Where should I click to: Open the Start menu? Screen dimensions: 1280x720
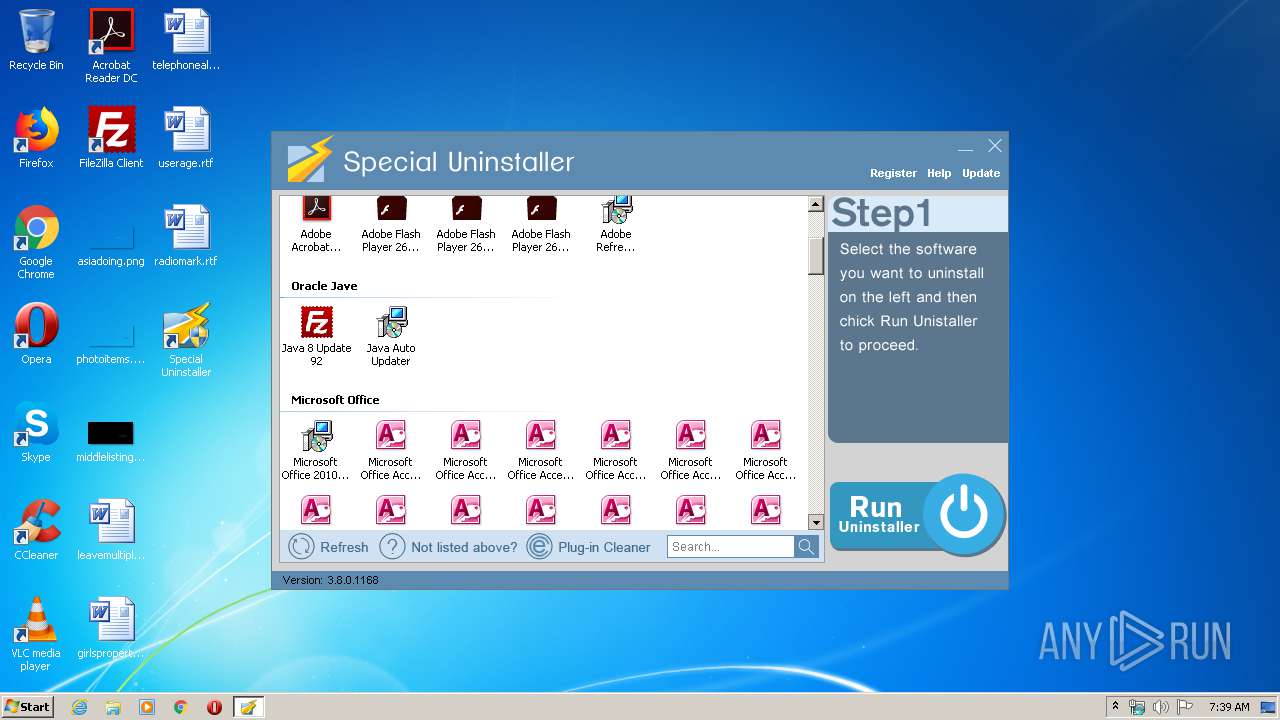tap(28, 707)
